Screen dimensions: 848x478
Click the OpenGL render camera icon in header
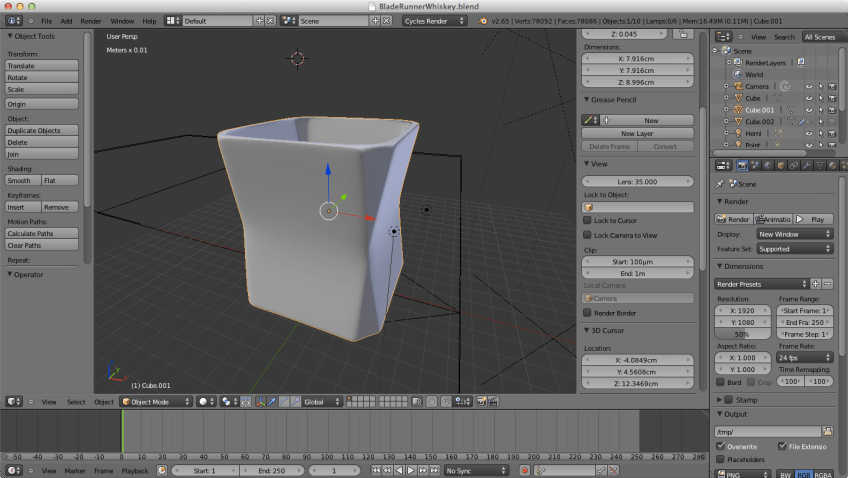(x=482, y=401)
